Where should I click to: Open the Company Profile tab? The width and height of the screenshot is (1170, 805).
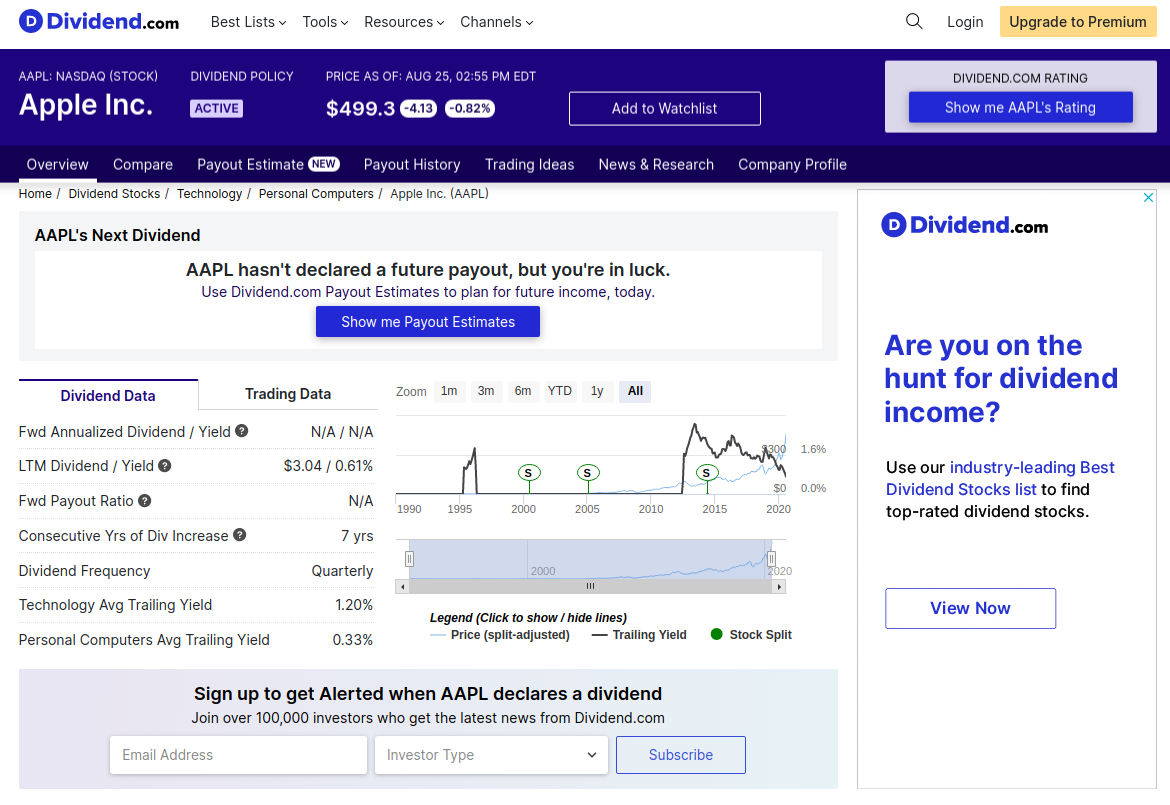(x=792, y=164)
